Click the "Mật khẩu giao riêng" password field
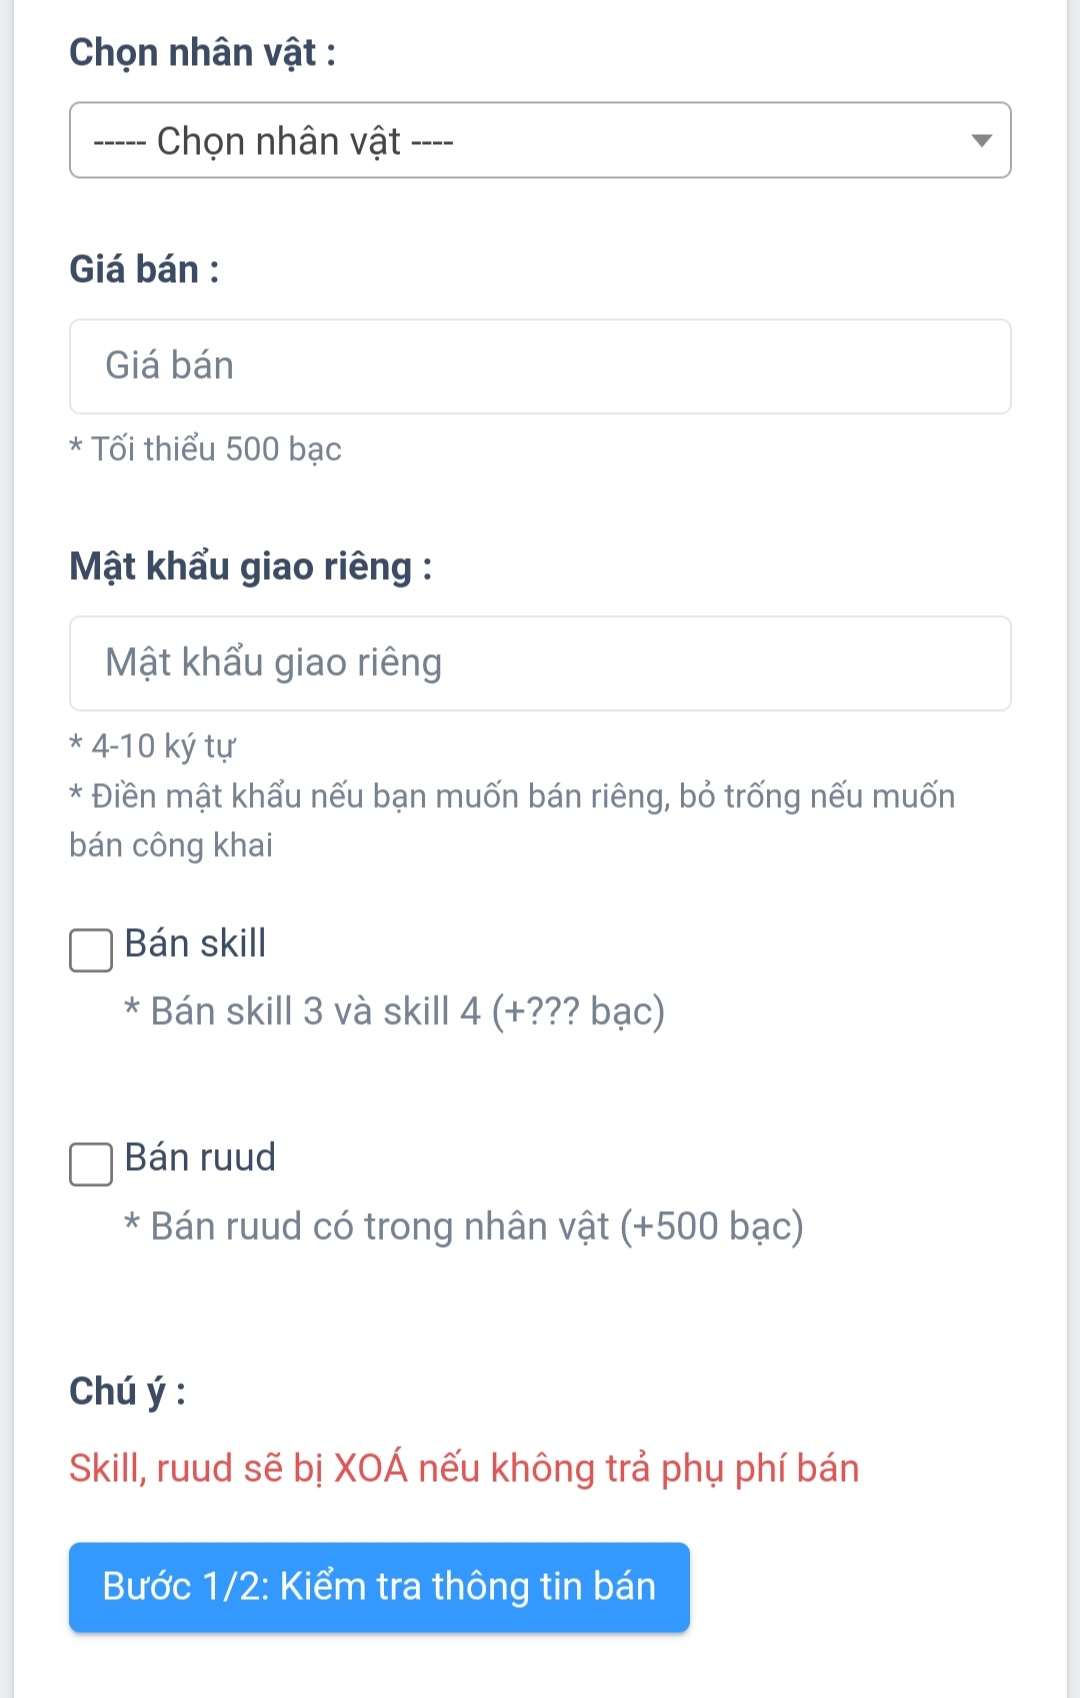Screen dimensions: 1080x1698 click(540, 663)
